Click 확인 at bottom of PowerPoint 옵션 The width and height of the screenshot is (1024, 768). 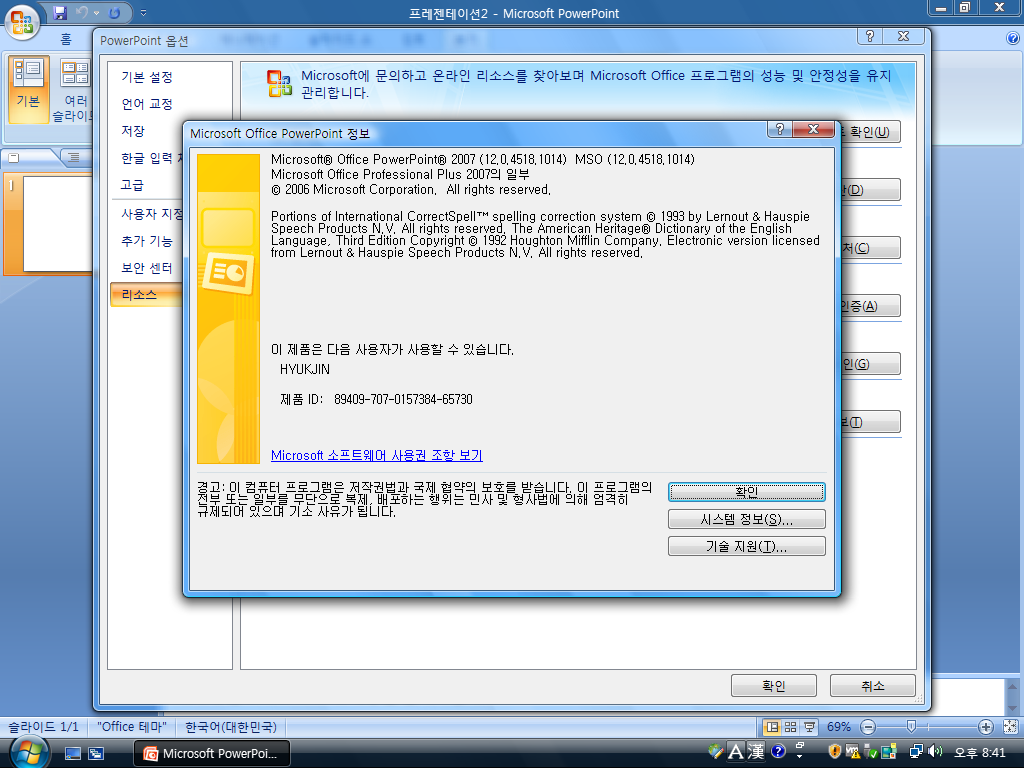[774, 686]
